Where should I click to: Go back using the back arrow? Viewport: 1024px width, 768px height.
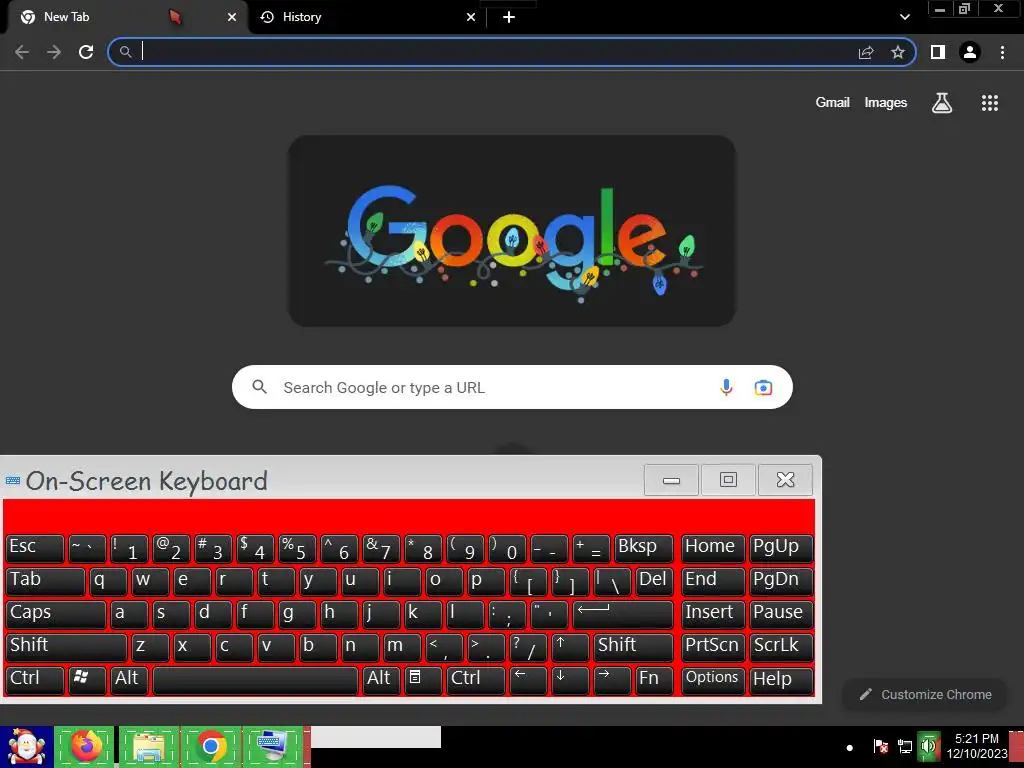point(22,52)
